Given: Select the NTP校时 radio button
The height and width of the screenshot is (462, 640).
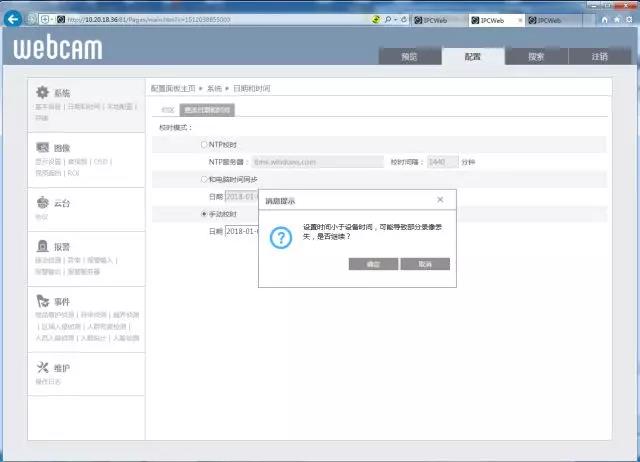Looking at the screenshot, I should 205,144.
